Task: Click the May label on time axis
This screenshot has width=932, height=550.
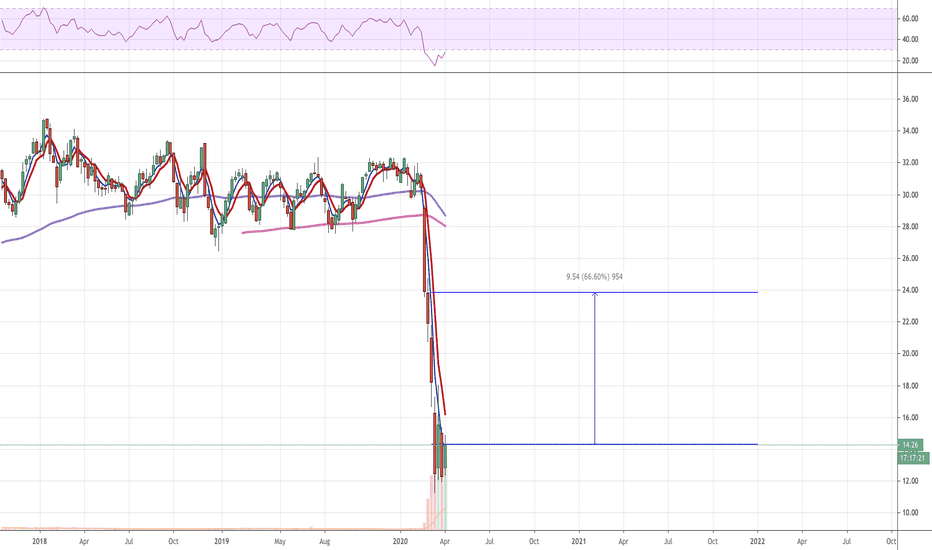Action: (280, 542)
